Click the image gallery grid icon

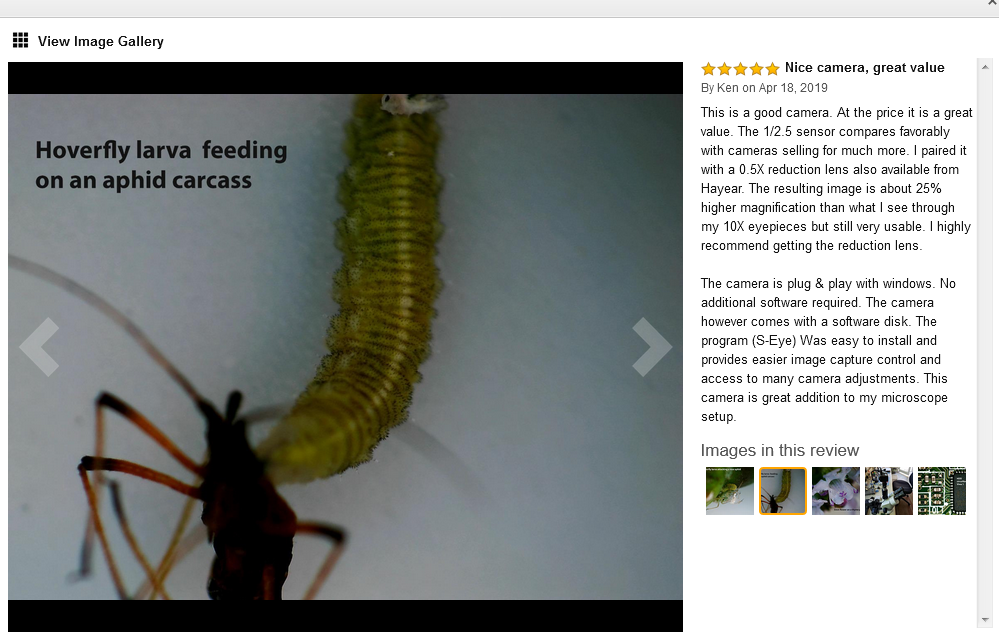click(x=20, y=41)
